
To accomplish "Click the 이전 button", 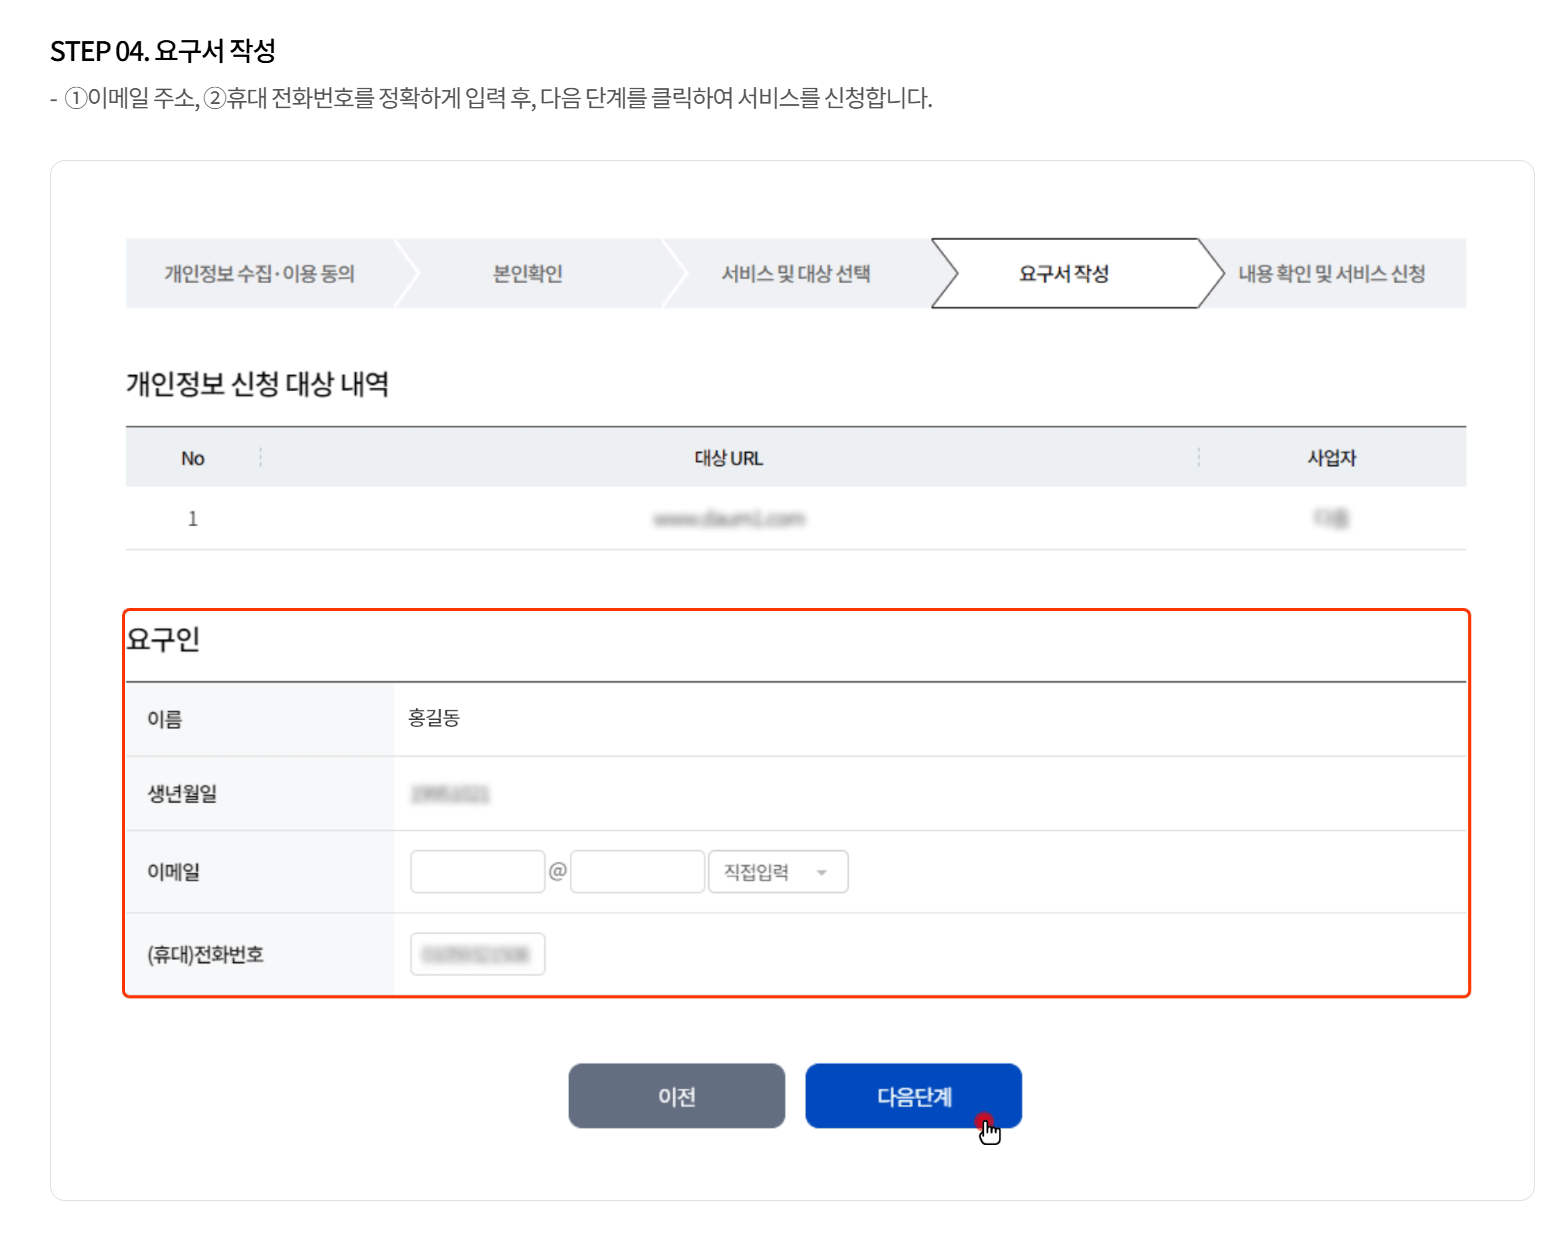I will tap(676, 1095).
